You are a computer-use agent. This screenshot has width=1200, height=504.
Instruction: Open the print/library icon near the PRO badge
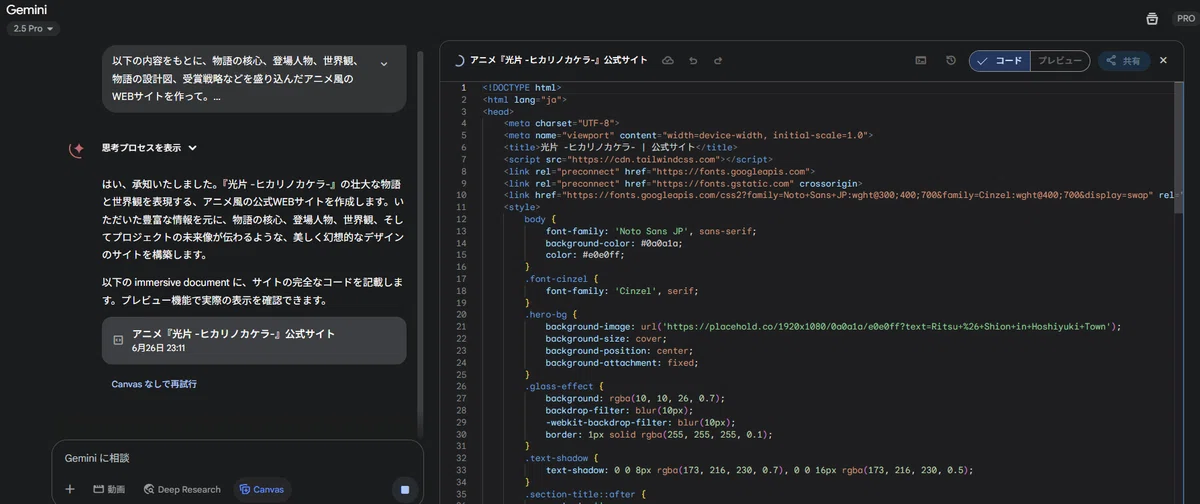click(1152, 18)
